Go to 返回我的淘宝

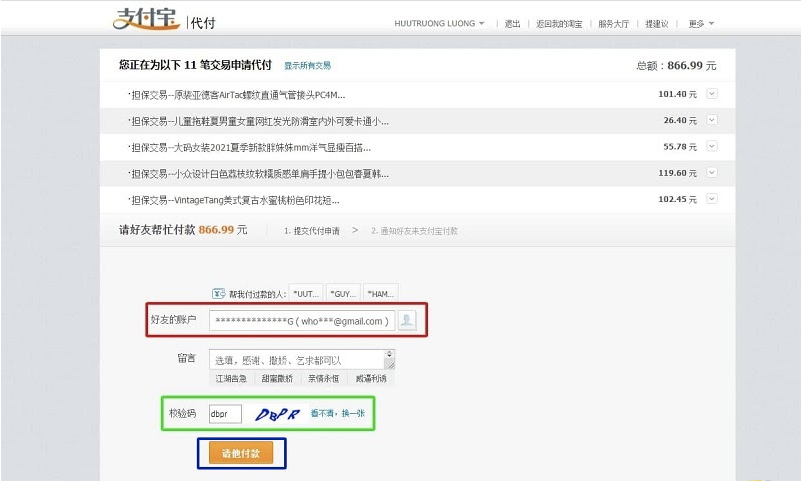click(559, 24)
